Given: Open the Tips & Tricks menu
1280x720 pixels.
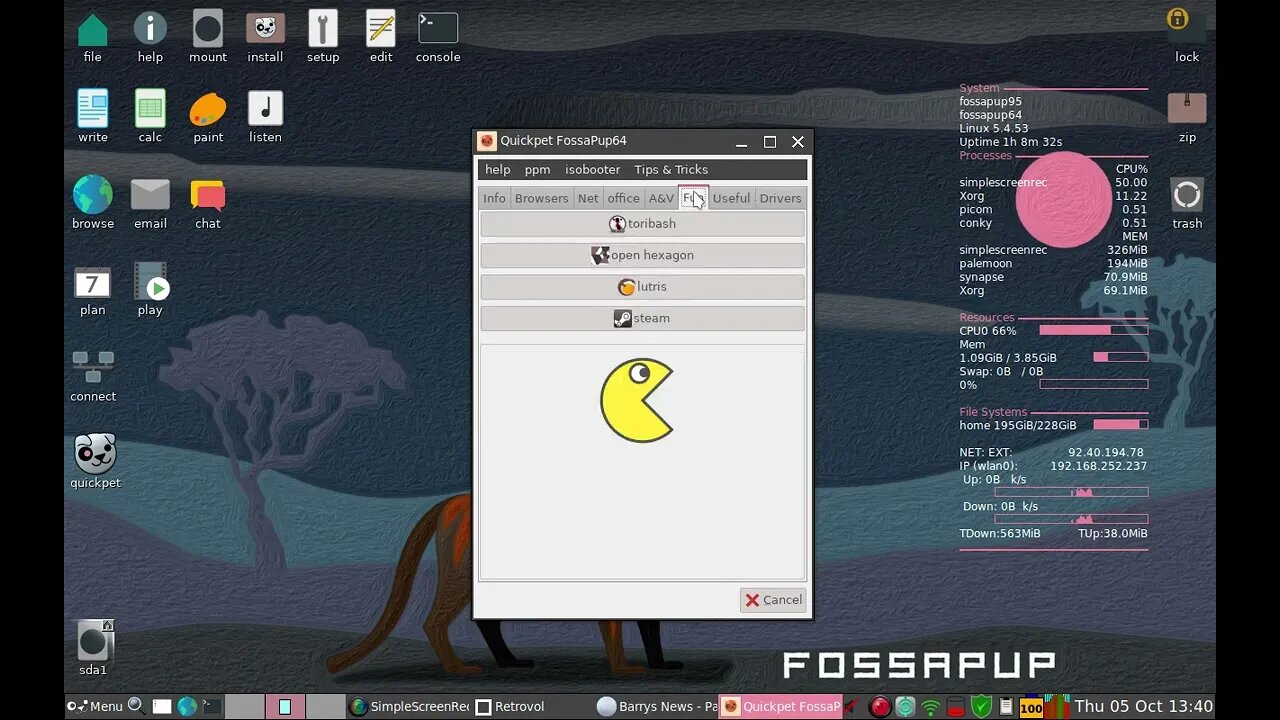Looking at the screenshot, I should coord(670,169).
